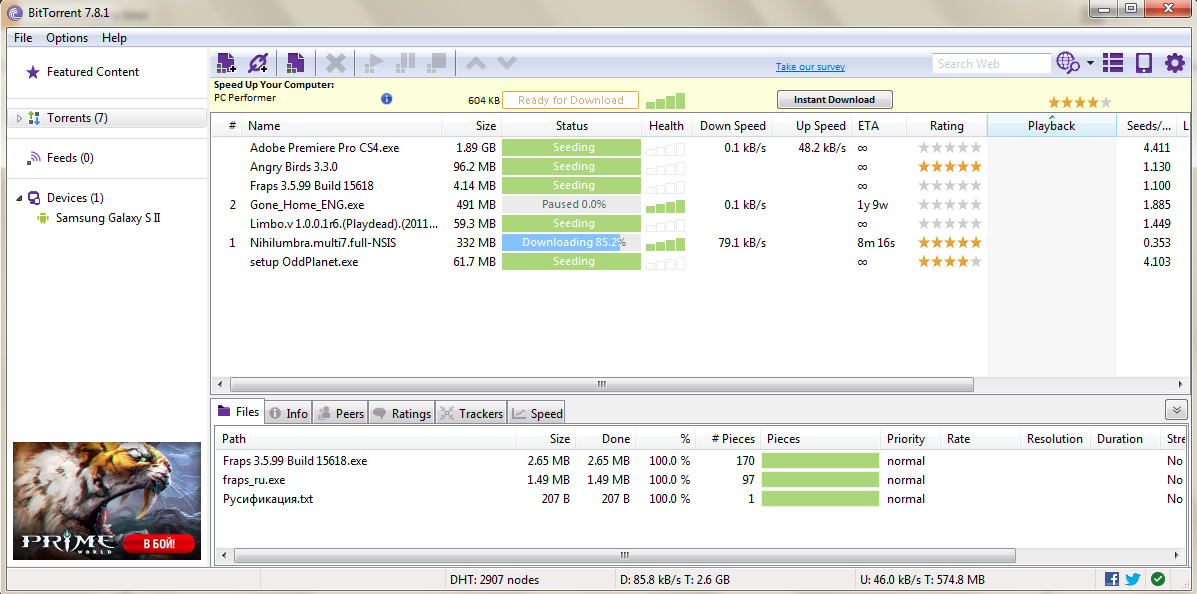The width and height of the screenshot is (1197, 594).
Task: Move torrent up the queue arrow
Action: (475, 63)
